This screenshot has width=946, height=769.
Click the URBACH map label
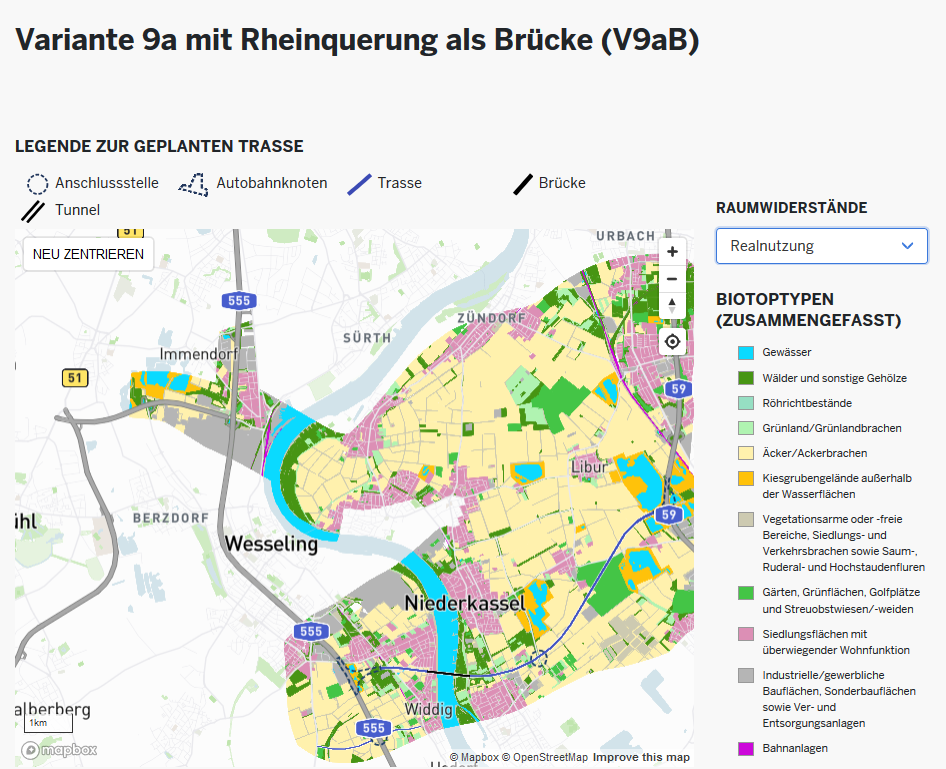(x=626, y=236)
